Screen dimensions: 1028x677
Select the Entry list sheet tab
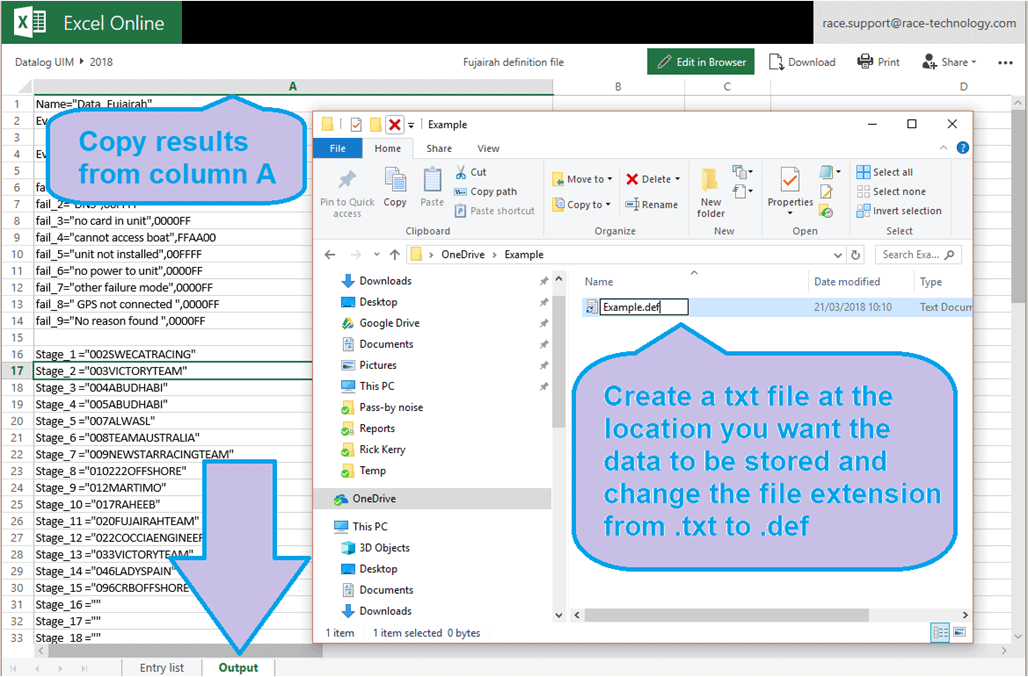click(162, 667)
